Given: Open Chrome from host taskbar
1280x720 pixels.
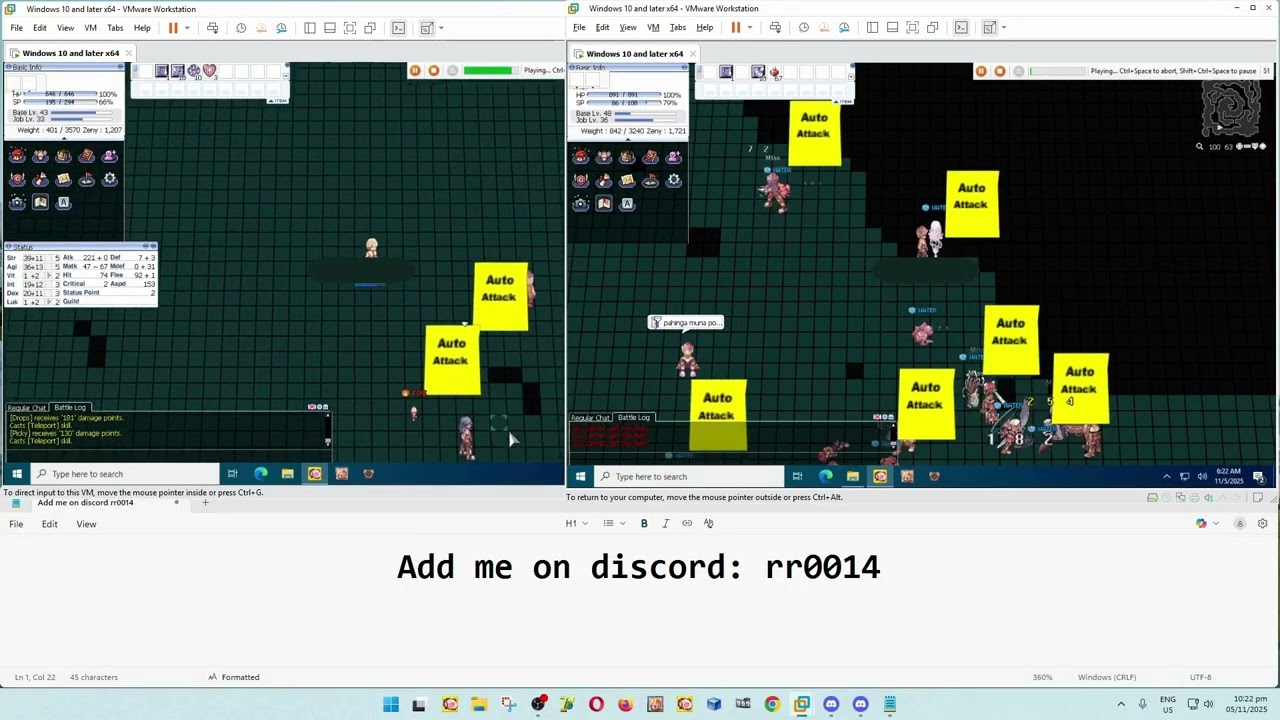Looking at the screenshot, I should coord(772,705).
